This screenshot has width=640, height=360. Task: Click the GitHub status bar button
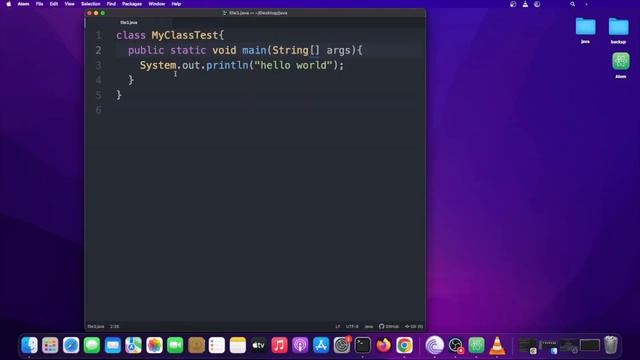click(x=389, y=327)
